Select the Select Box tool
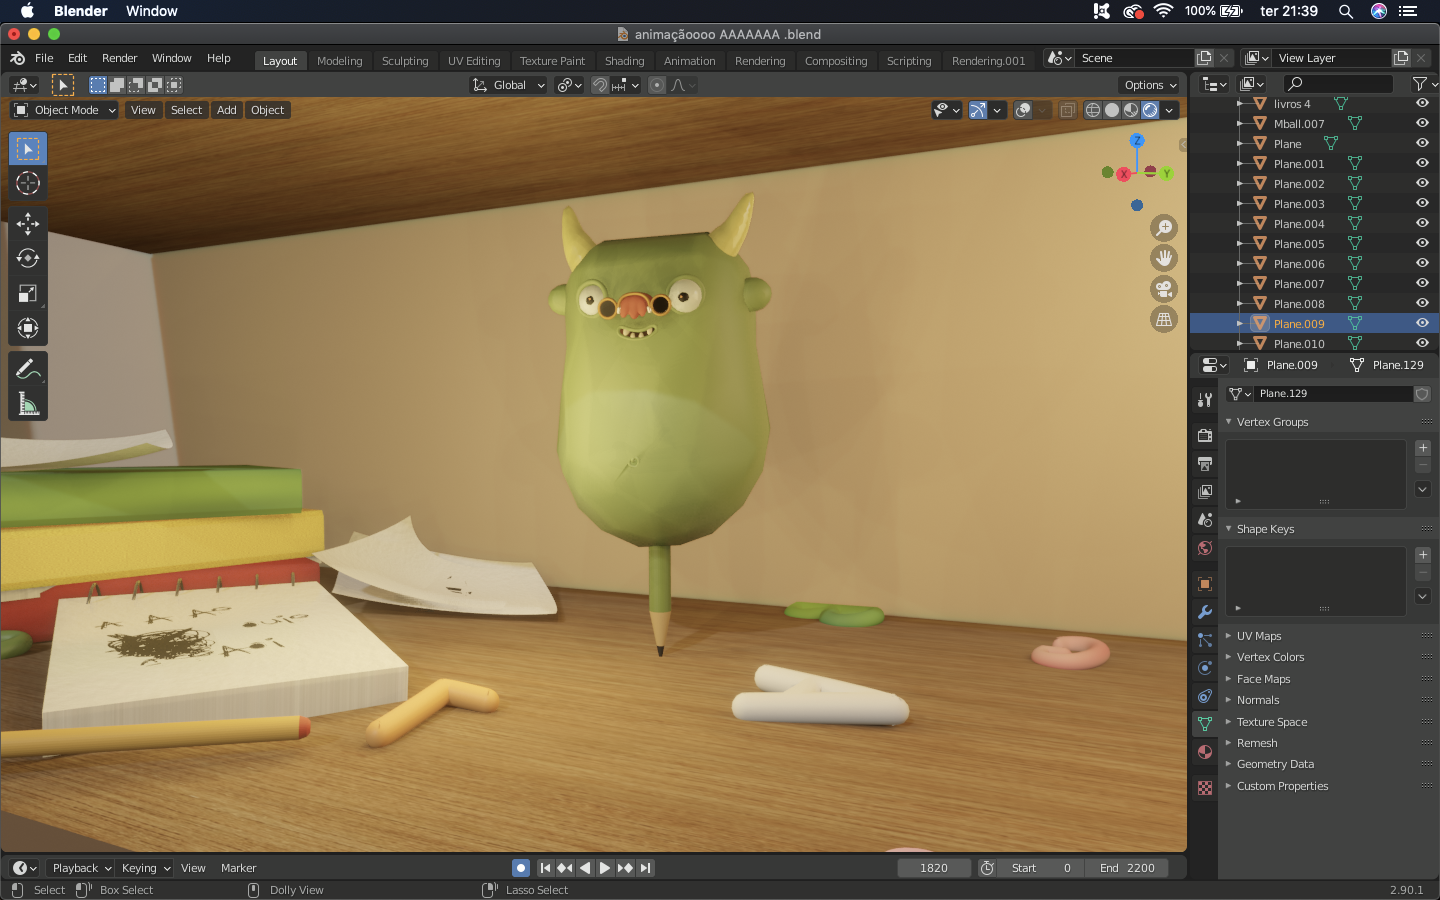 [x=28, y=149]
